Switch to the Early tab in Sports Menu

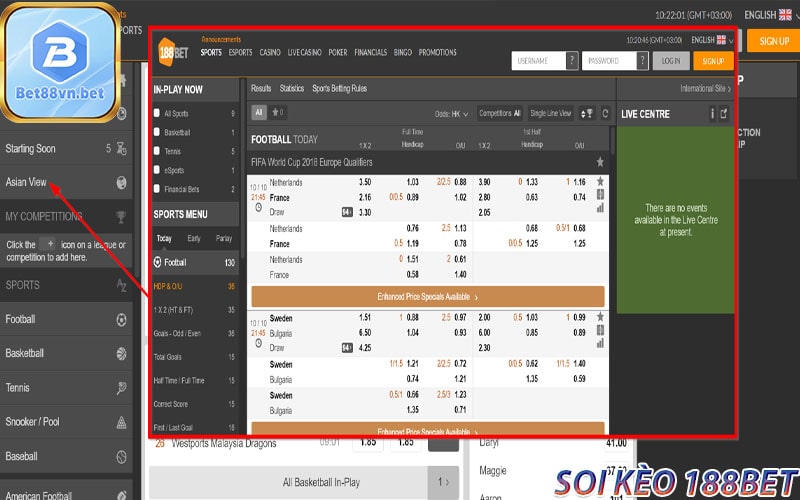pos(194,238)
